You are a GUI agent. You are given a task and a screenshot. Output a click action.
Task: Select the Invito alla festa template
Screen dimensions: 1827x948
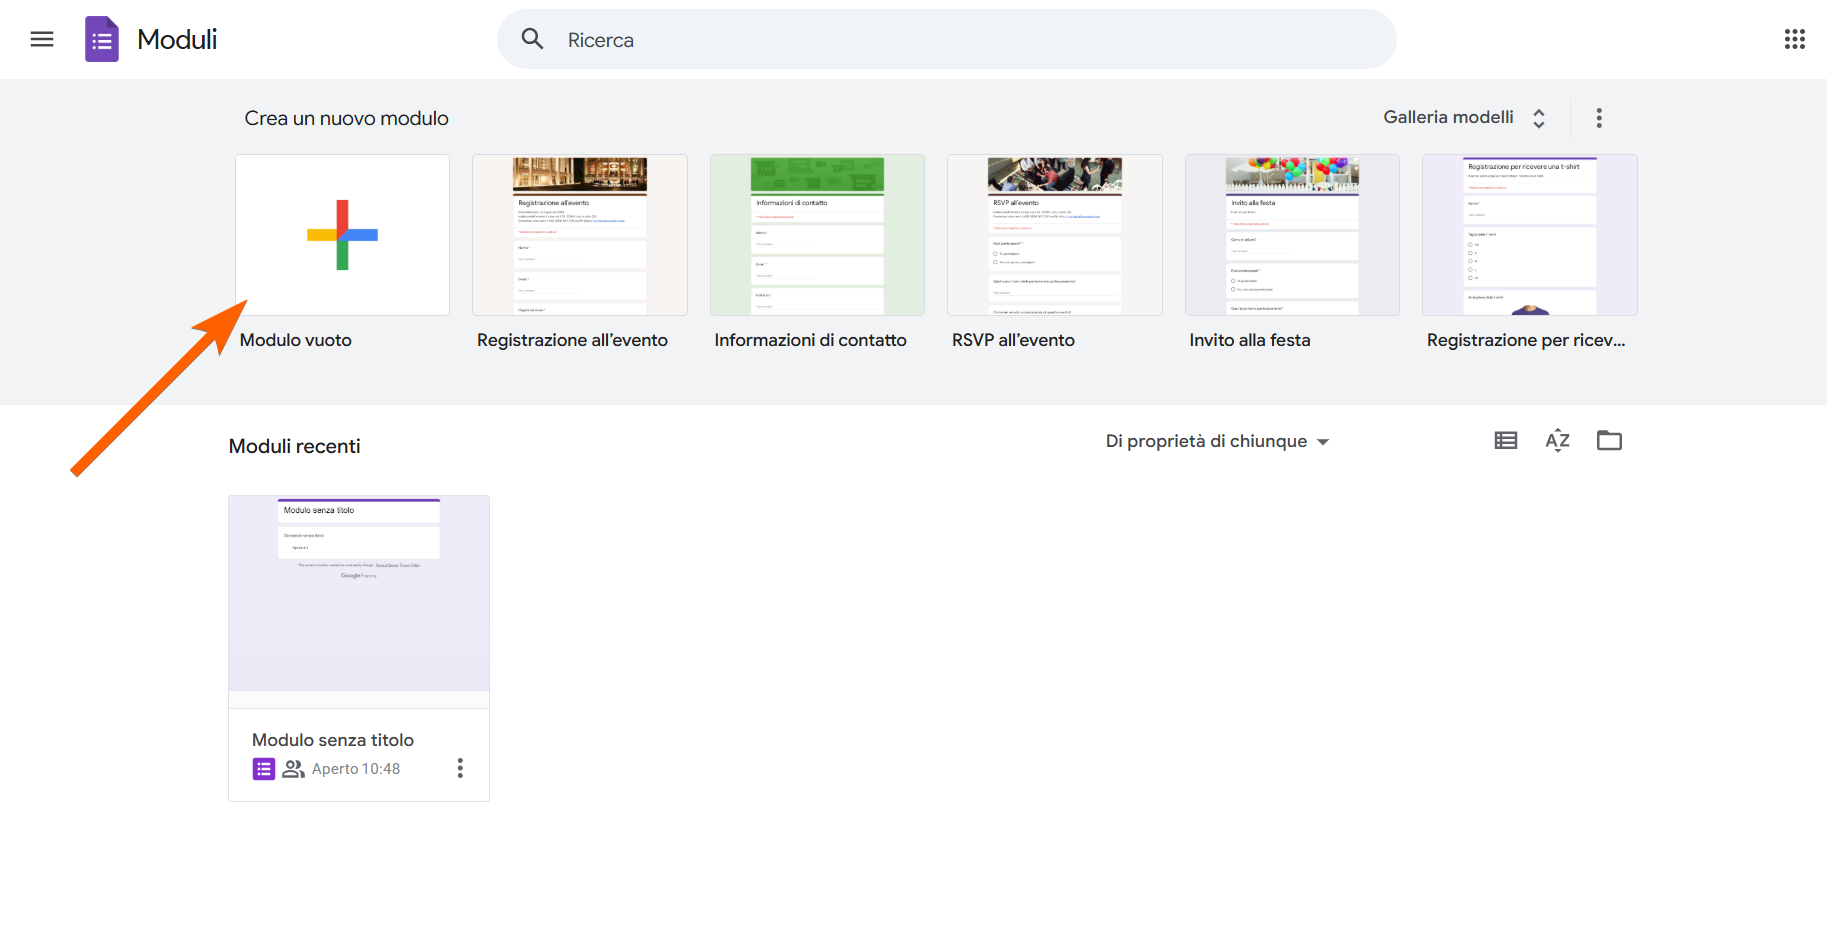pyautogui.click(x=1291, y=235)
